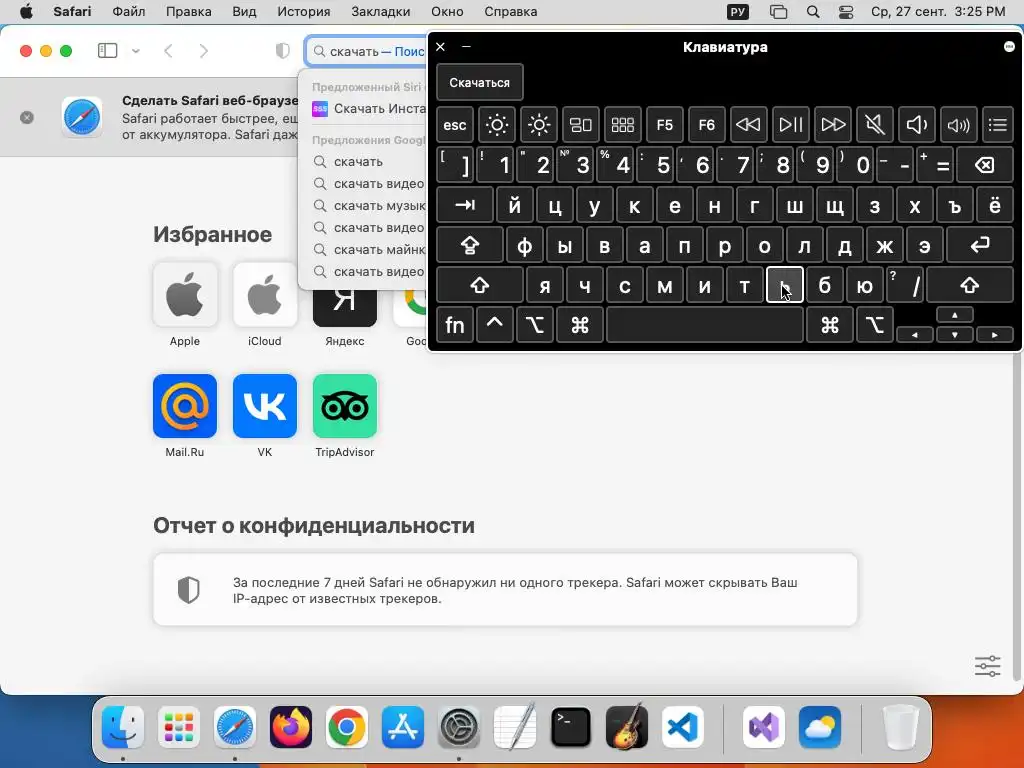Open Control Center in menu bar
The width and height of the screenshot is (1024, 768).
846,12
